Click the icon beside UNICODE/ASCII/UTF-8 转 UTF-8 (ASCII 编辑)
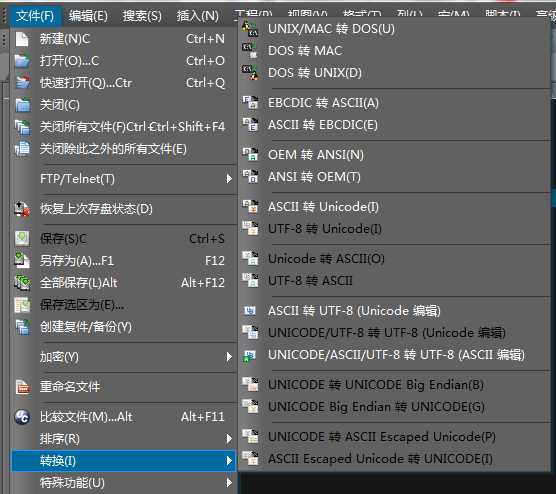556x494 pixels. (x=250, y=355)
